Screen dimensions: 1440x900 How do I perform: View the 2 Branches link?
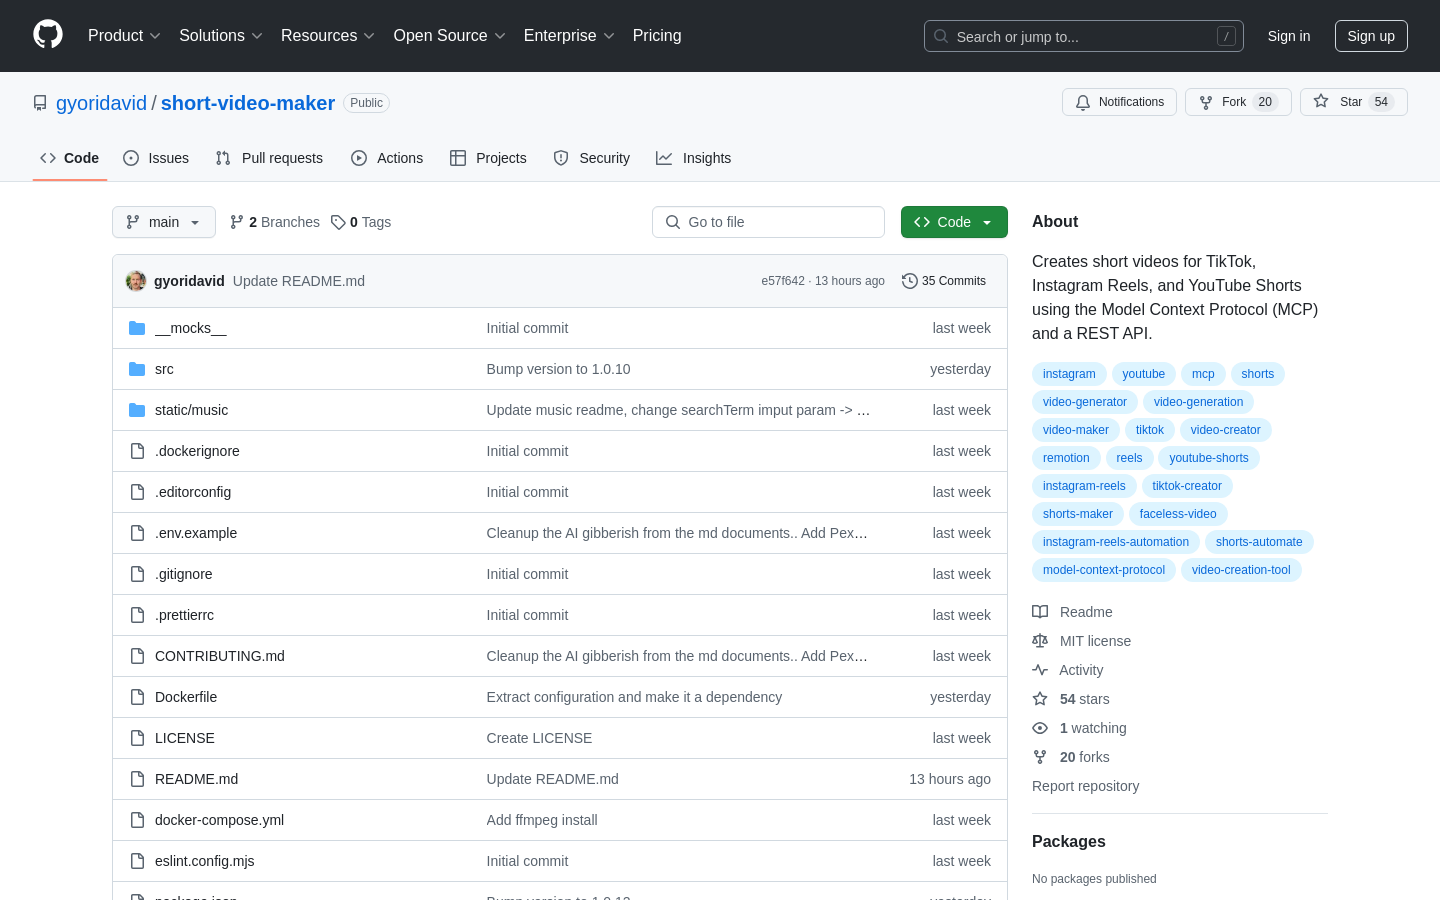tap(275, 222)
